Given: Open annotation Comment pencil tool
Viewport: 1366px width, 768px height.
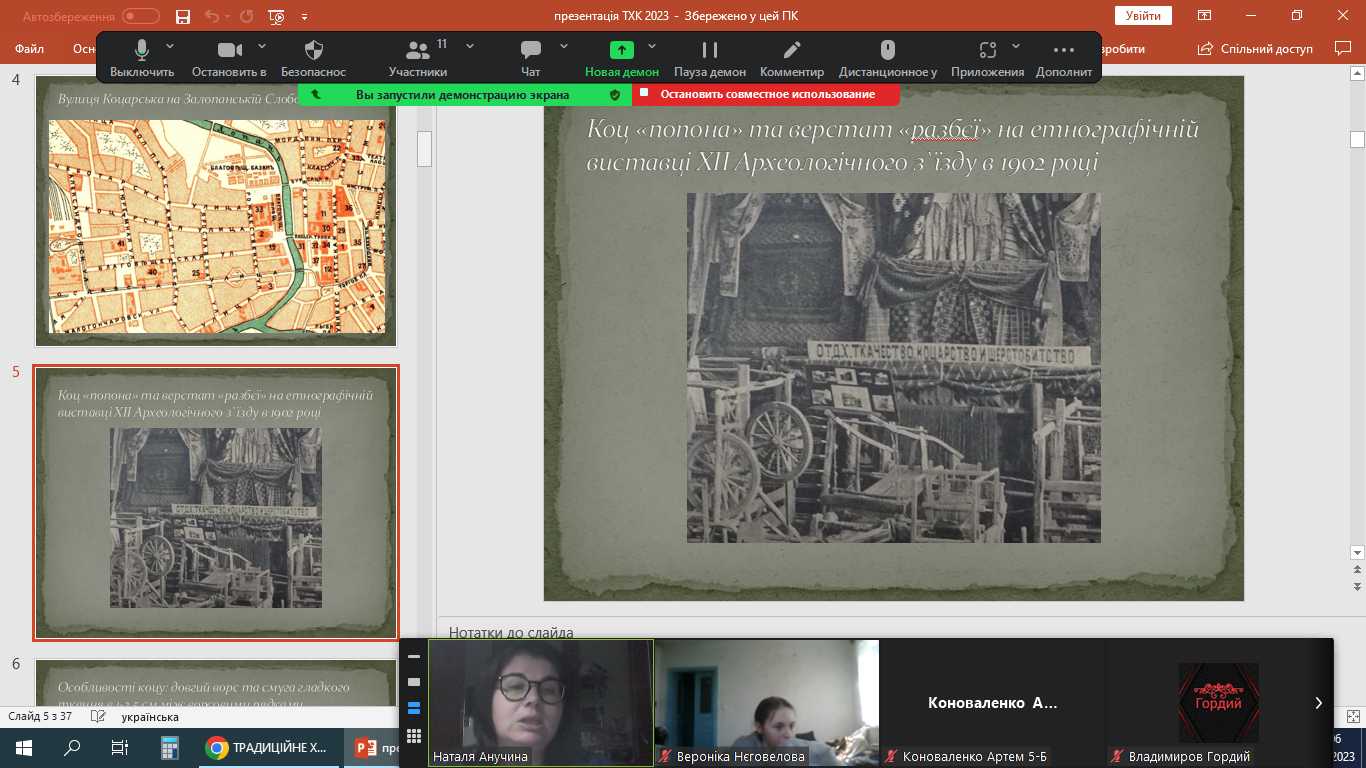Looking at the screenshot, I should (791, 51).
